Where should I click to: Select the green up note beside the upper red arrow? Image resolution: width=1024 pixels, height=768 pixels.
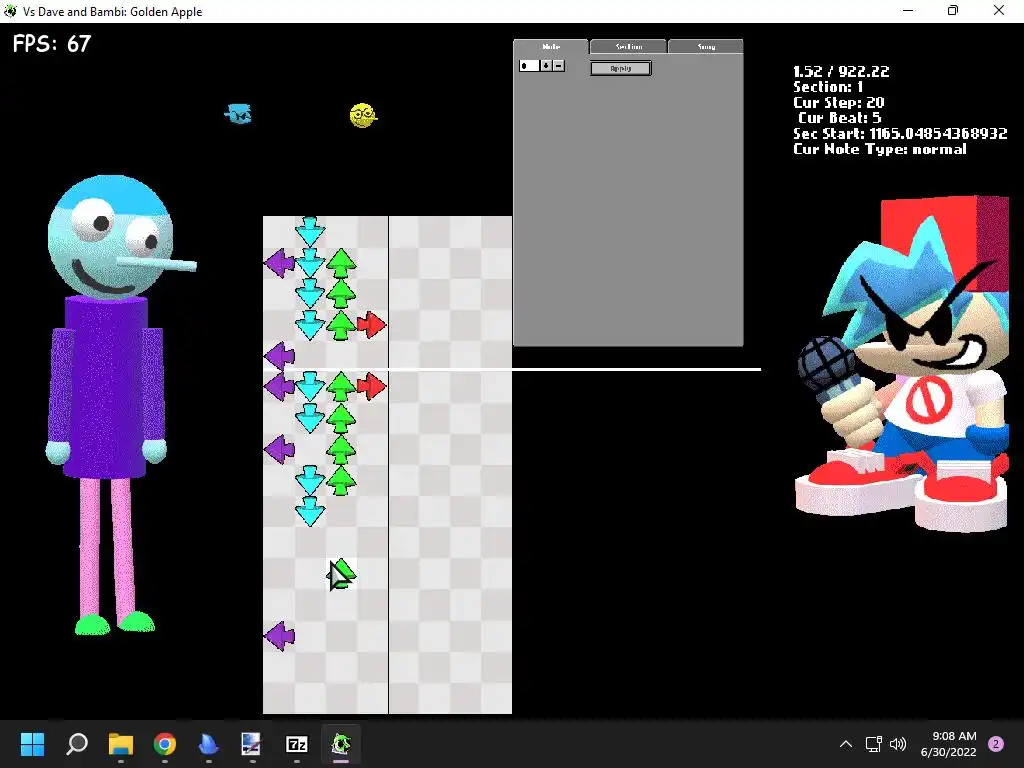[341, 325]
